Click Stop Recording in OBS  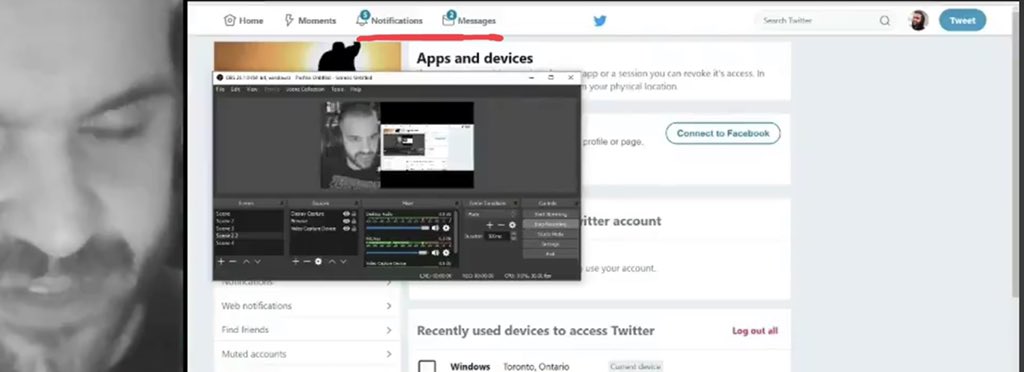(x=551, y=225)
